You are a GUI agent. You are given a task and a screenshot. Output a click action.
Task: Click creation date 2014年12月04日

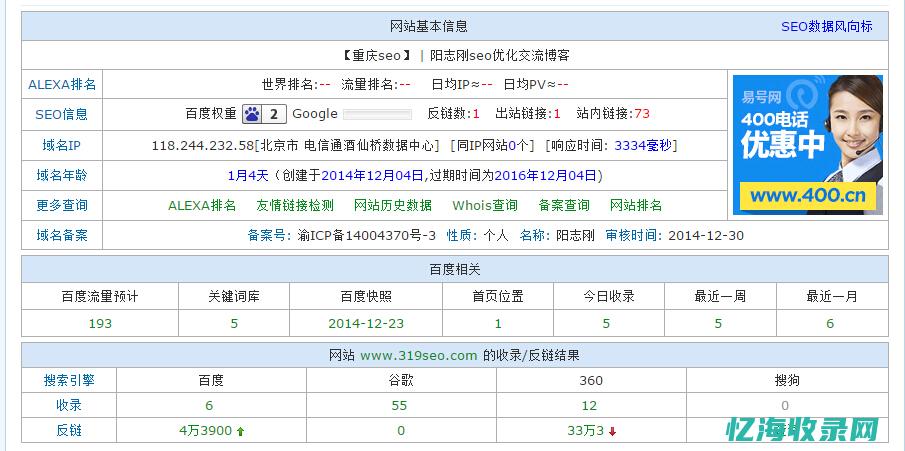(x=372, y=176)
